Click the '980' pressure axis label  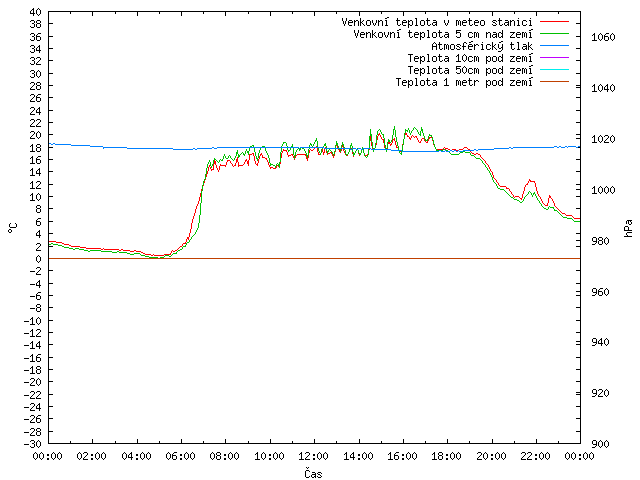tap(600, 241)
